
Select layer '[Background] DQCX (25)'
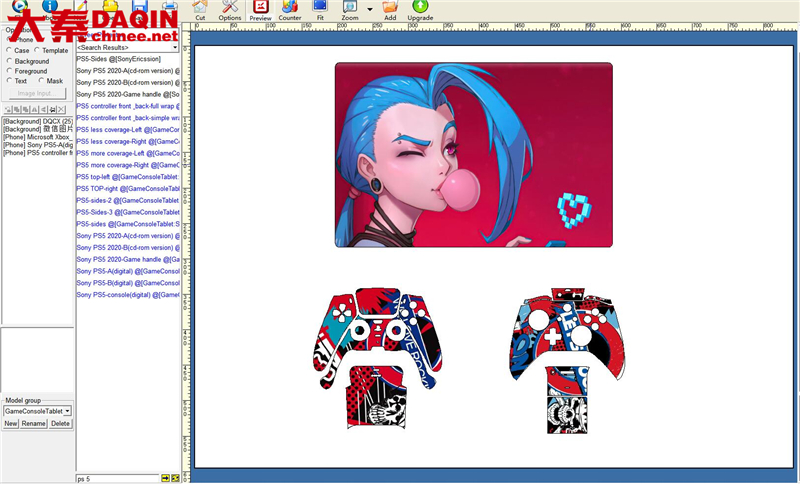pos(38,122)
